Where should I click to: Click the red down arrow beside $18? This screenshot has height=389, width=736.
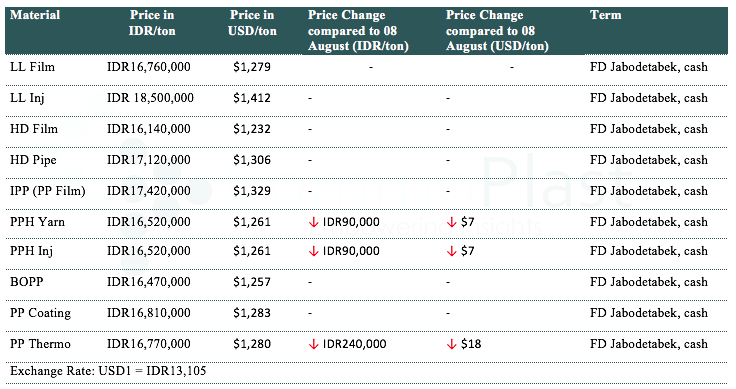[x=452, y=345]
